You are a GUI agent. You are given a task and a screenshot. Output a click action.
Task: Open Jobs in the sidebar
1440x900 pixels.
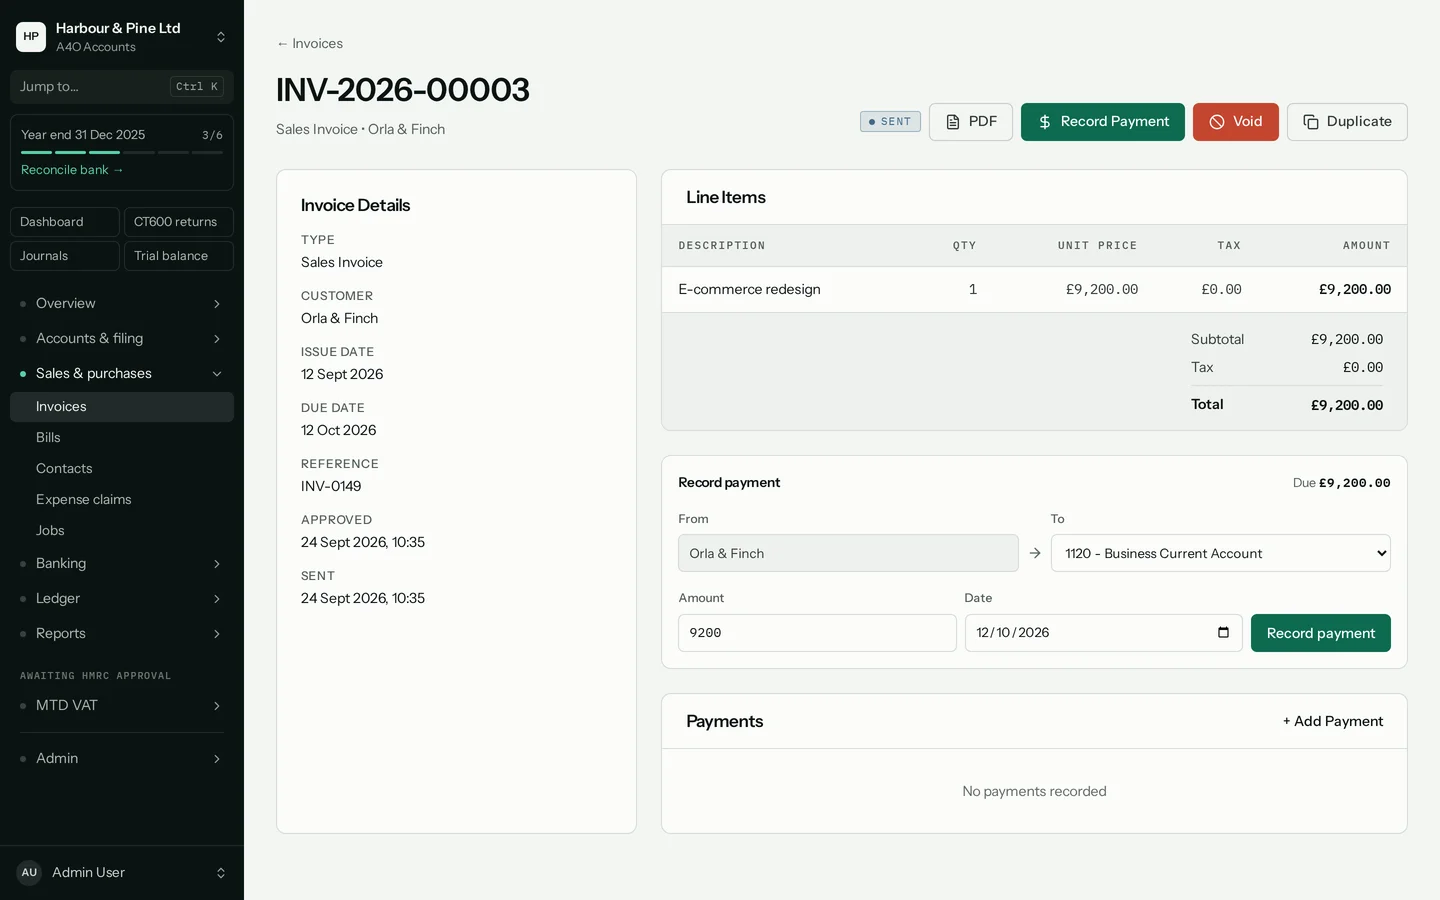[x=122, y=531]
